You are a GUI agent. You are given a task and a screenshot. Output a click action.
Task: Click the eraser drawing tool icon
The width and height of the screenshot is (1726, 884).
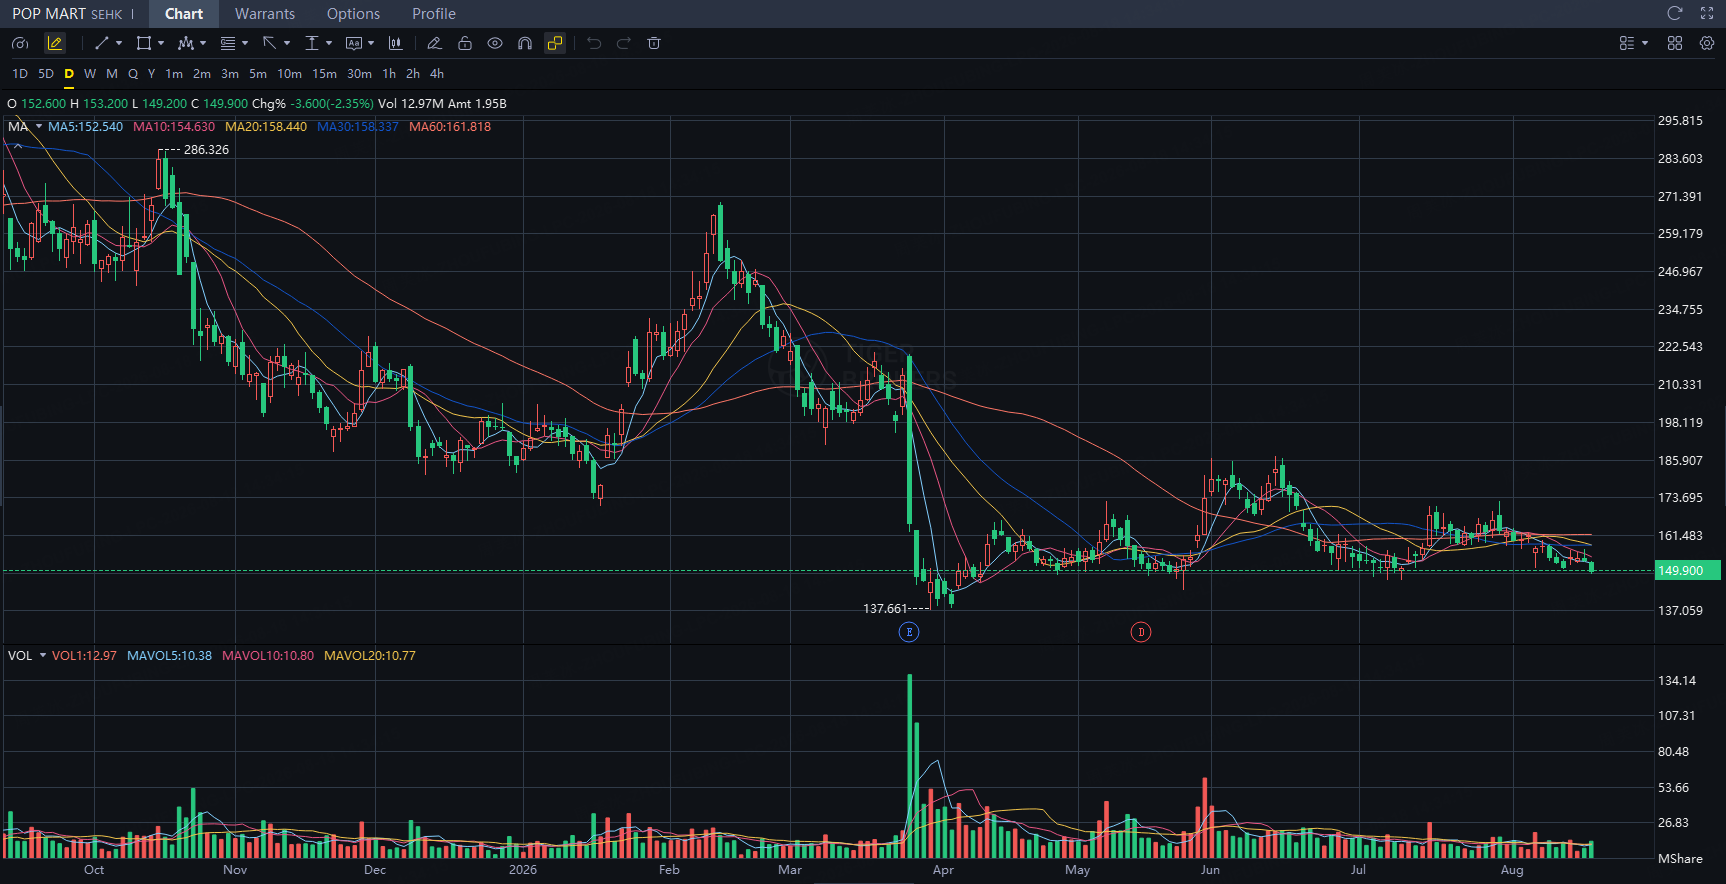click(434, 43)
